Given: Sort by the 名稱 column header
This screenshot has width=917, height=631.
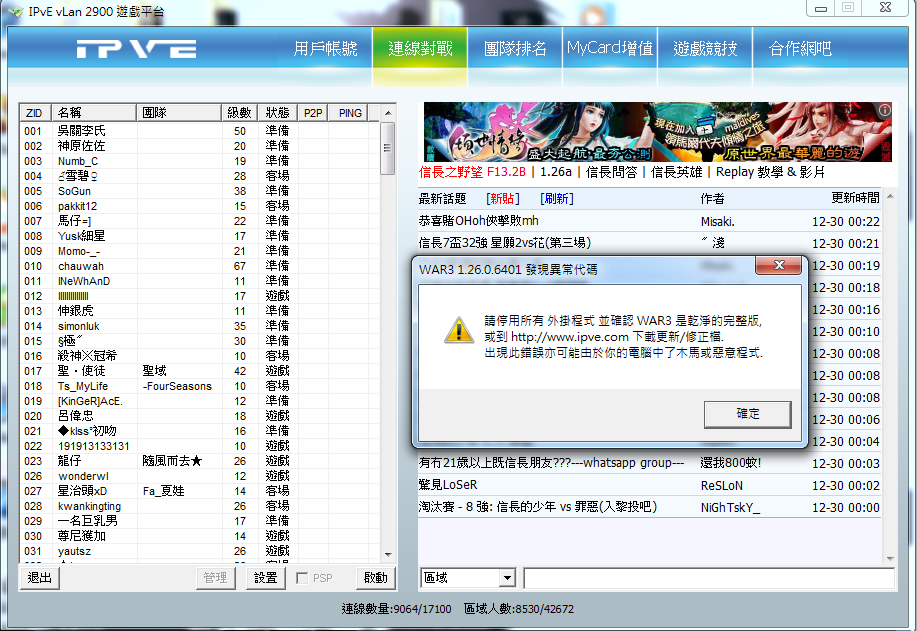Looking at the screenshot, I should (94, 113).
